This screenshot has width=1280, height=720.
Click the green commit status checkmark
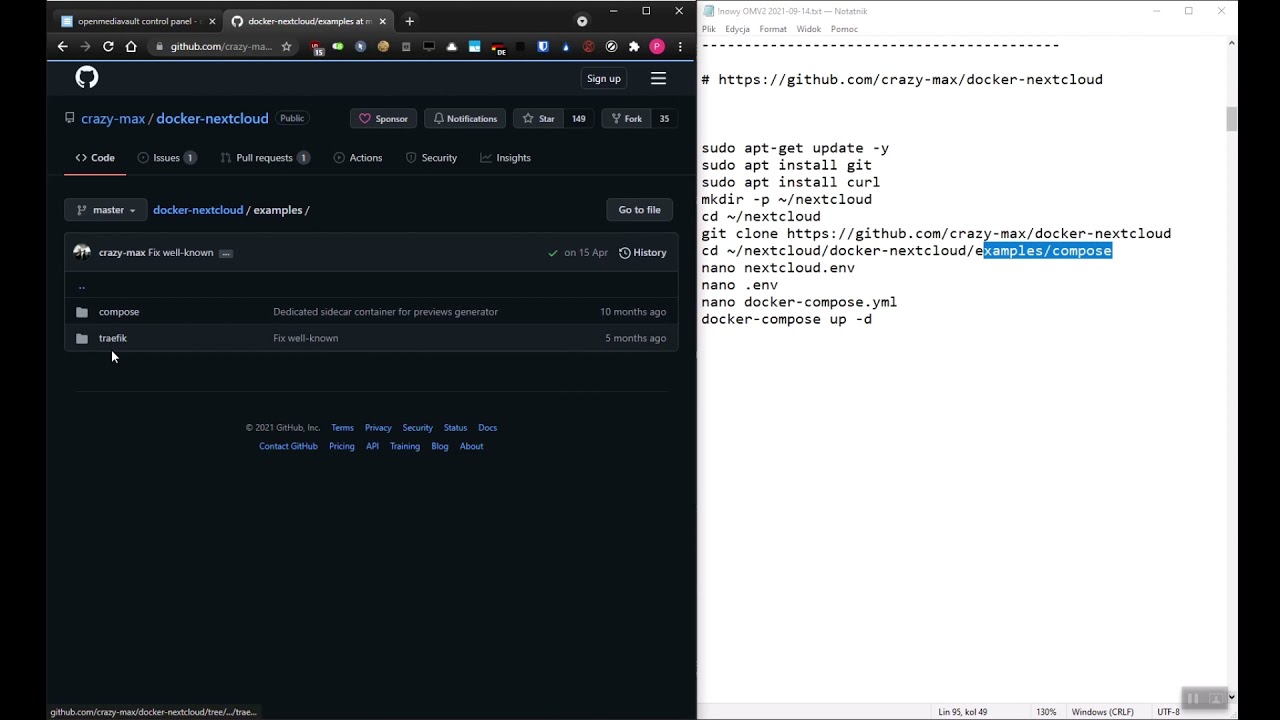click(x=553, y=253)
